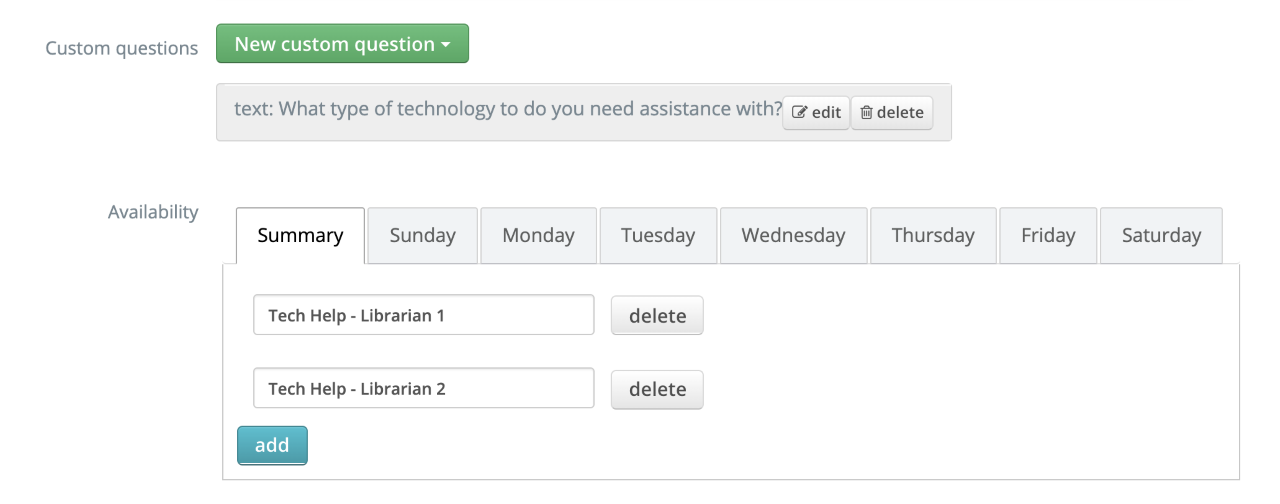Focus the Tech Help - Librarian 2 field

(x=424, y=388)
